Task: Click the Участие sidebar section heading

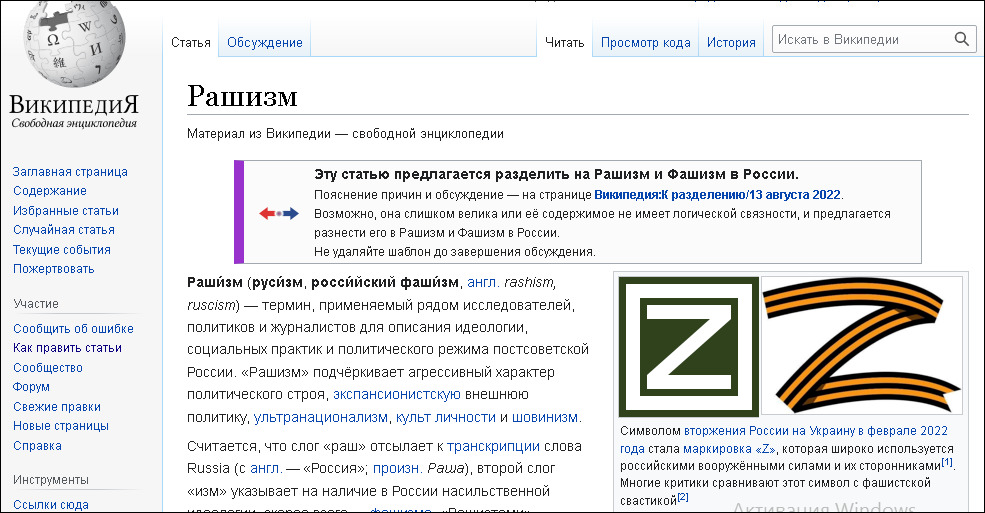Action: 36,304
